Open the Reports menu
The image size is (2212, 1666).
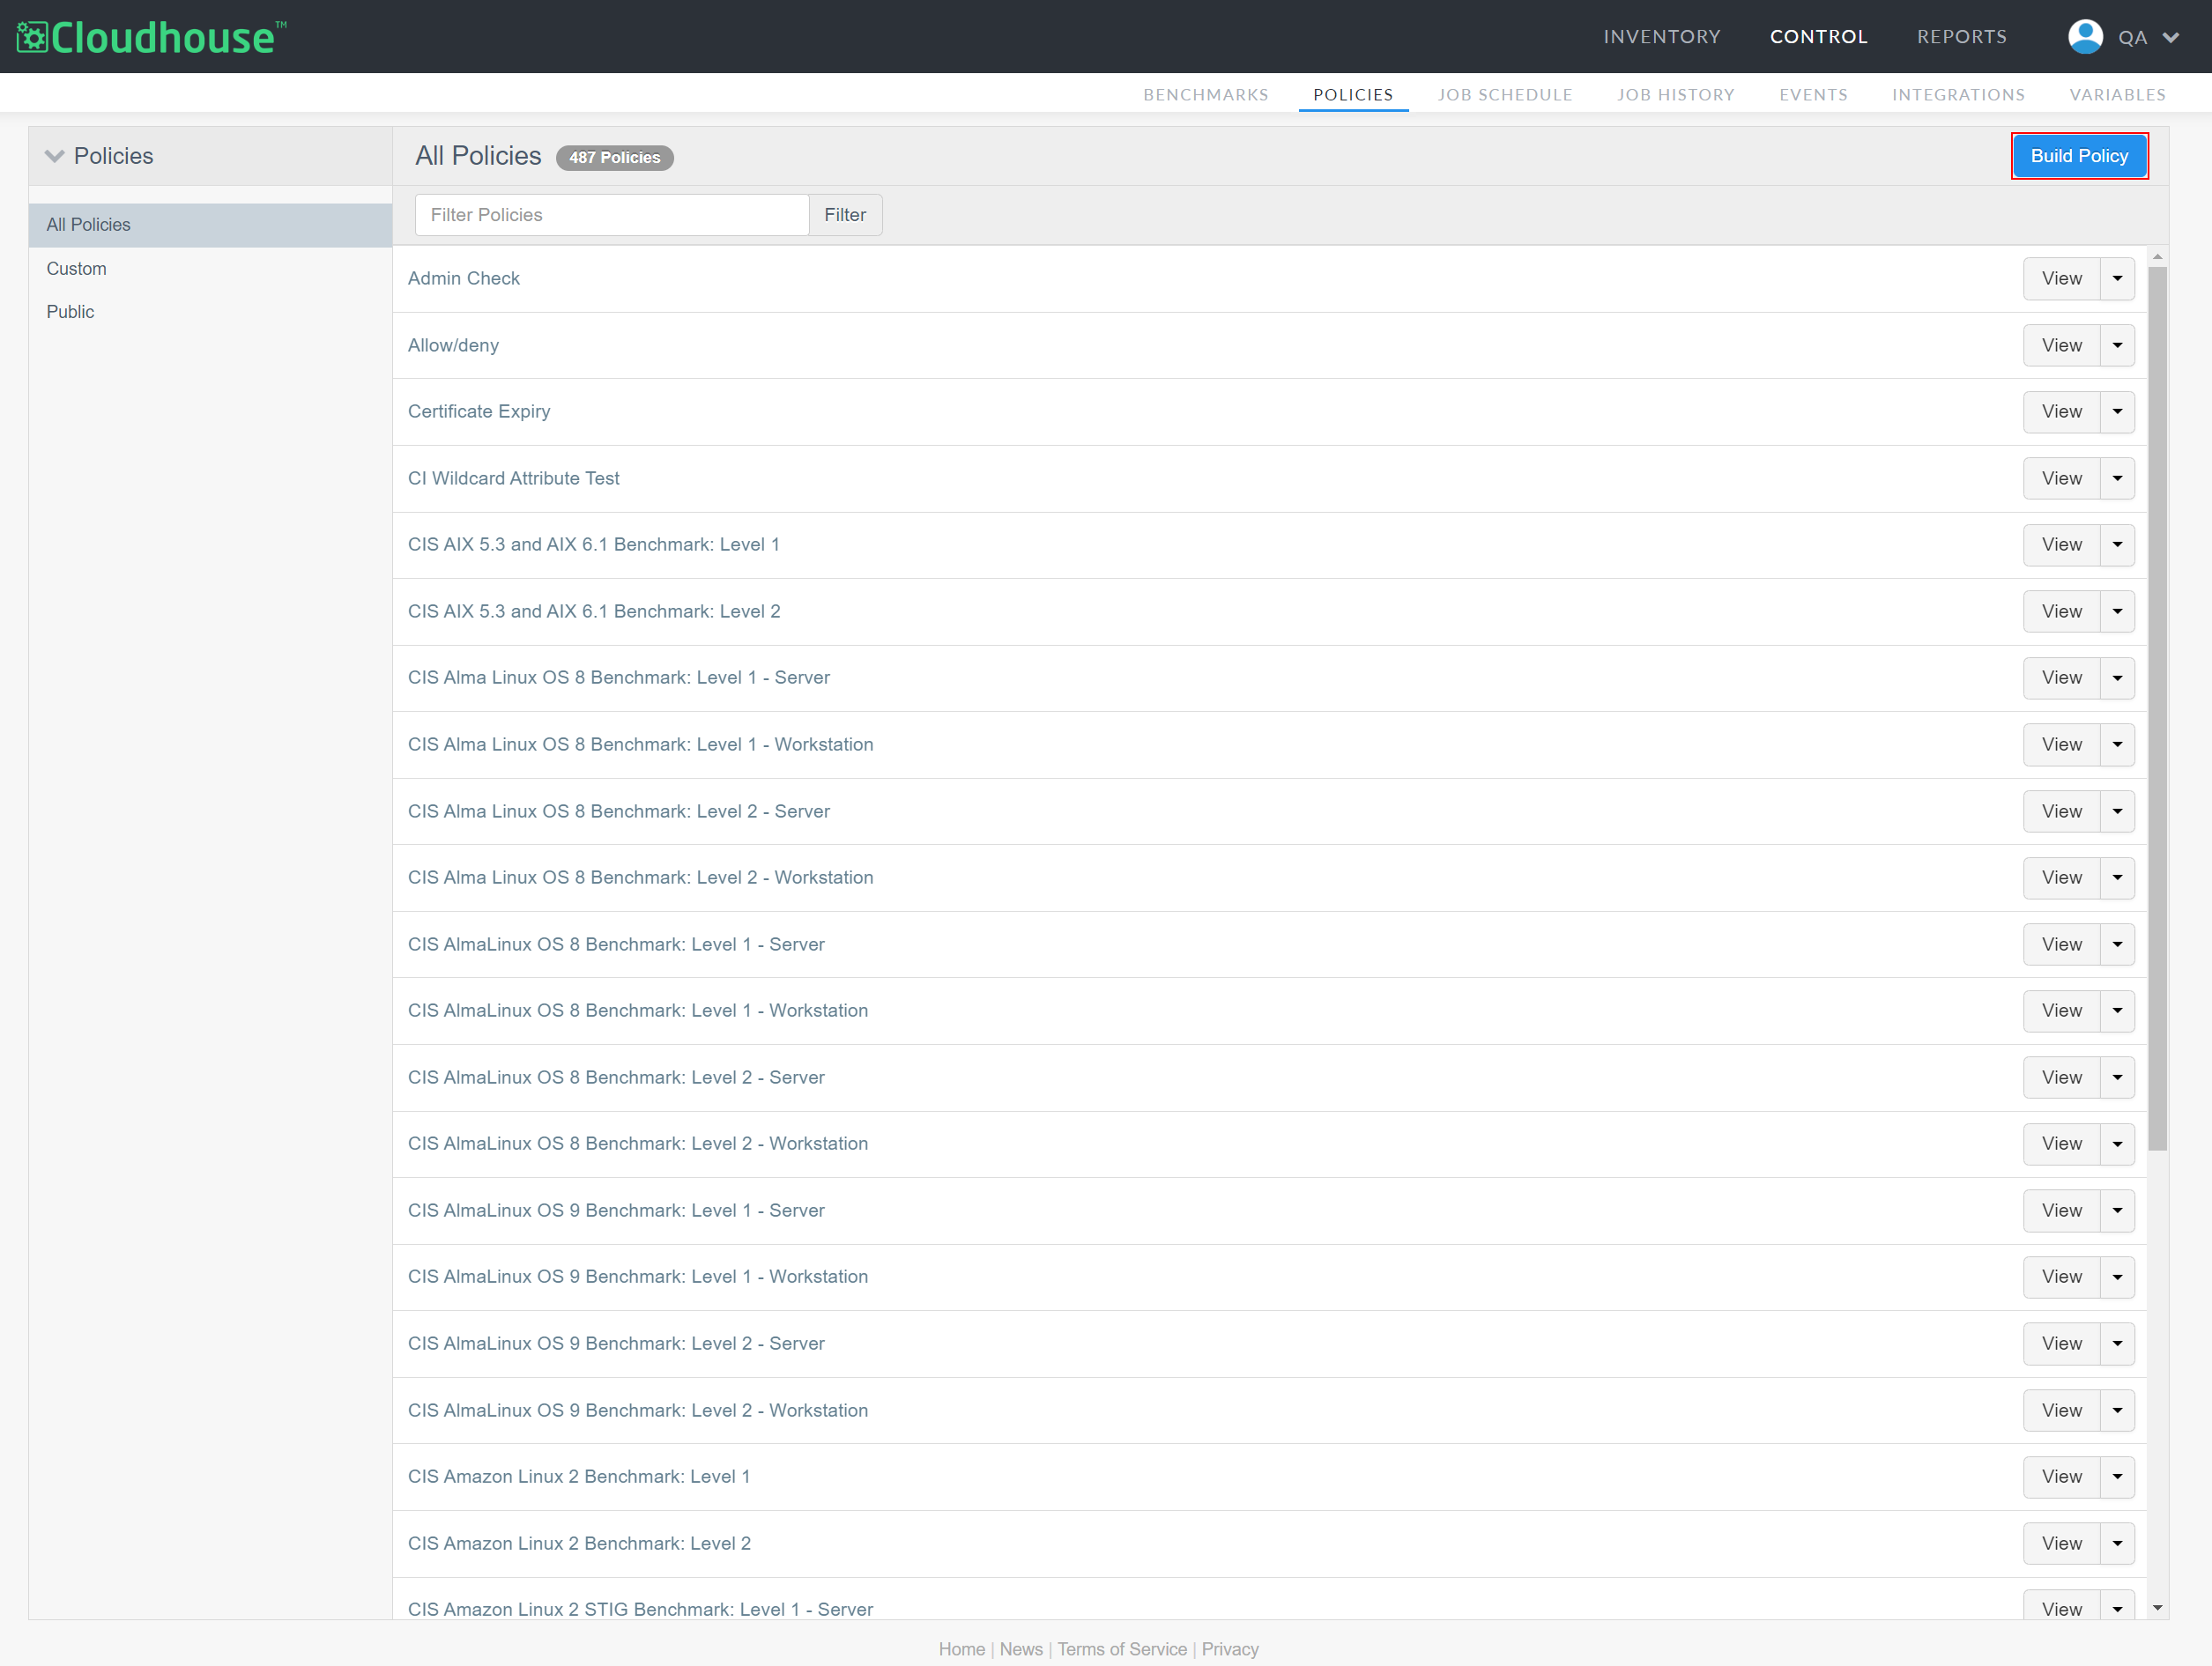click(x=1962, y=37)
